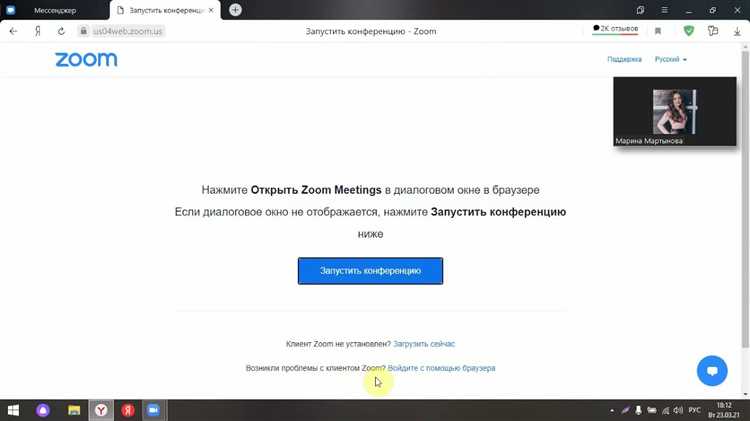Viewport: 750px width, 421px height.
Task: Open the Поддержка support link
Action: [624, 59]
